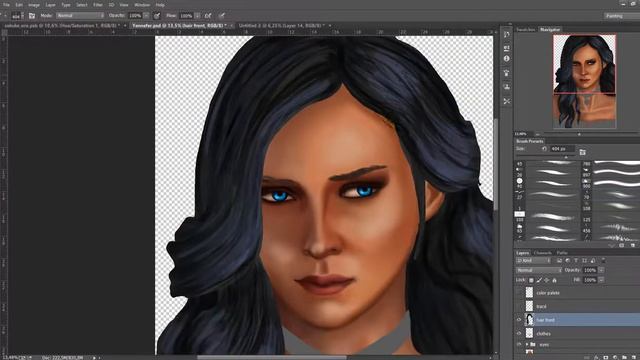Switch to the Paths tab
This screenshot has height=360, width=640.
(x=562, y=253)
